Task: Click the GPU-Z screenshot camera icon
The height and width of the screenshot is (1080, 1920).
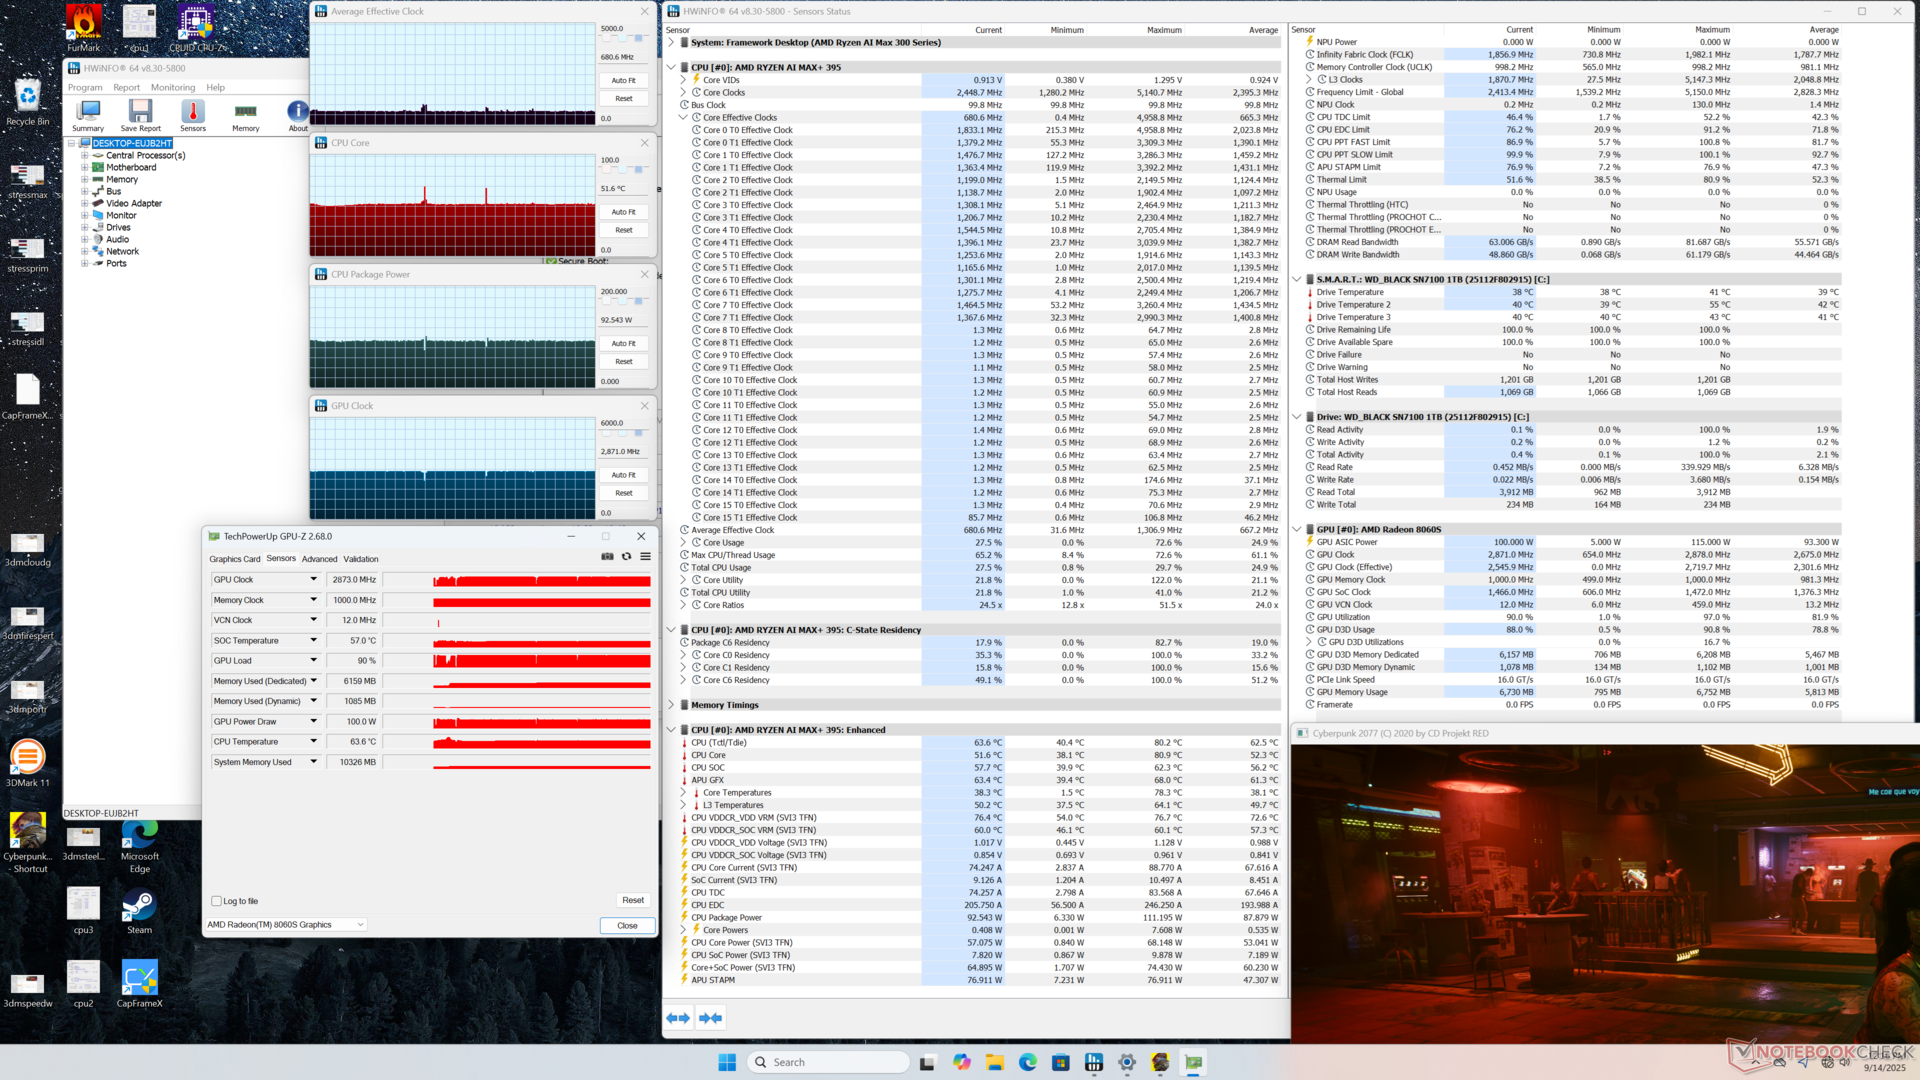Action: point(607,557)
